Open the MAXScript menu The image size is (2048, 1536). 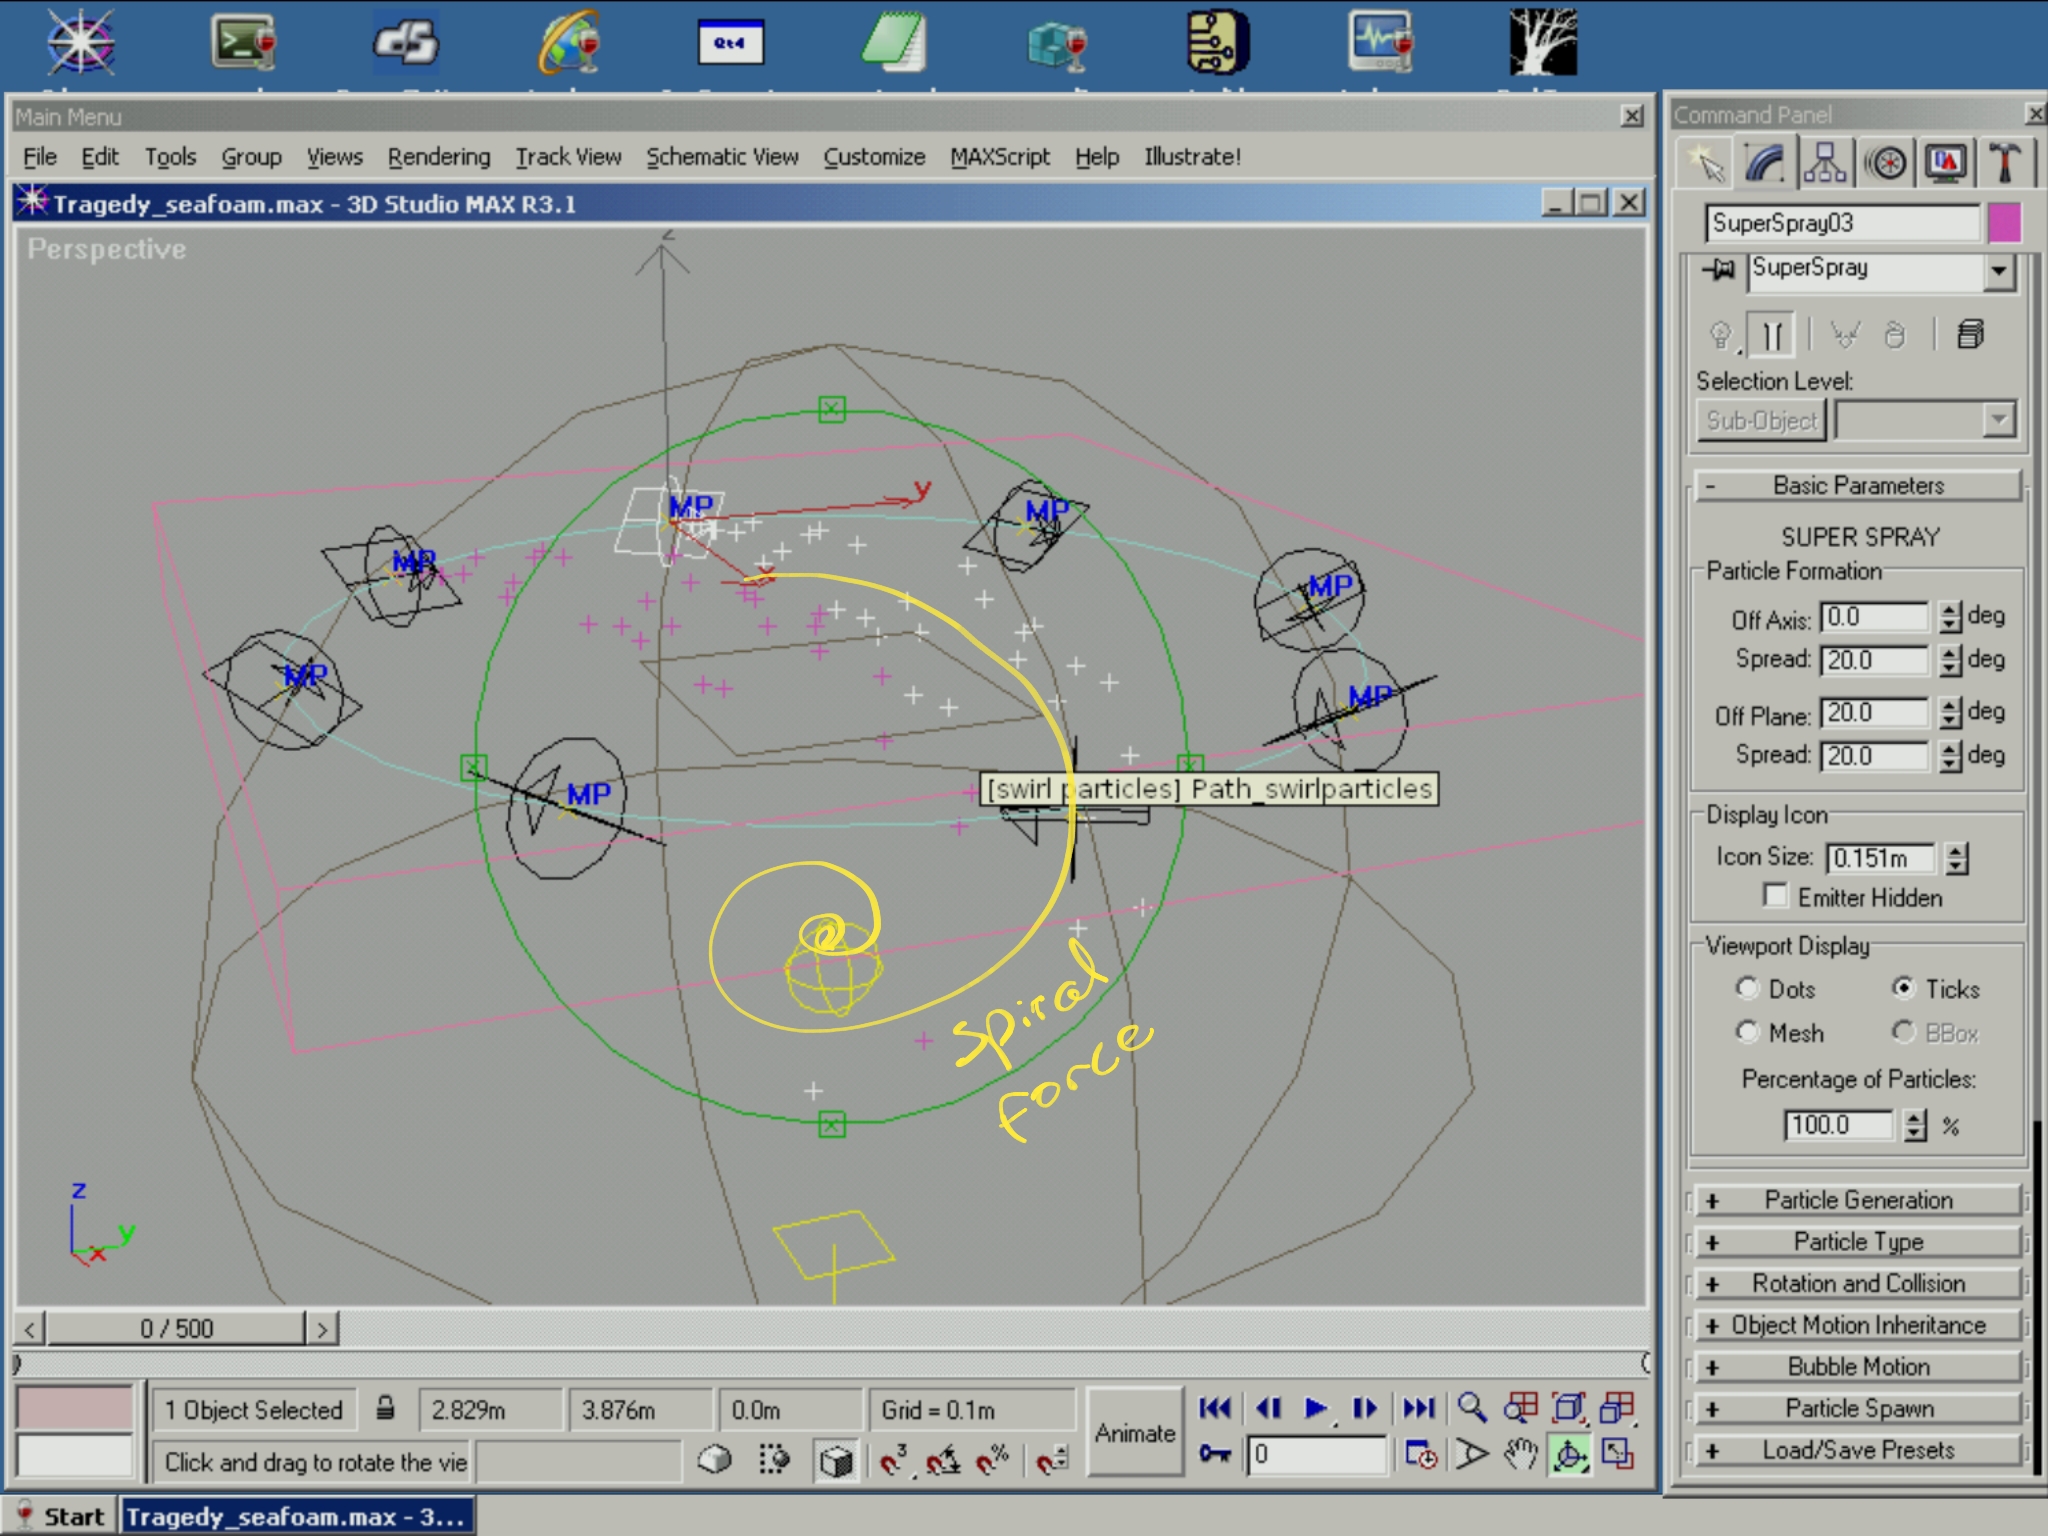[999, 157]
